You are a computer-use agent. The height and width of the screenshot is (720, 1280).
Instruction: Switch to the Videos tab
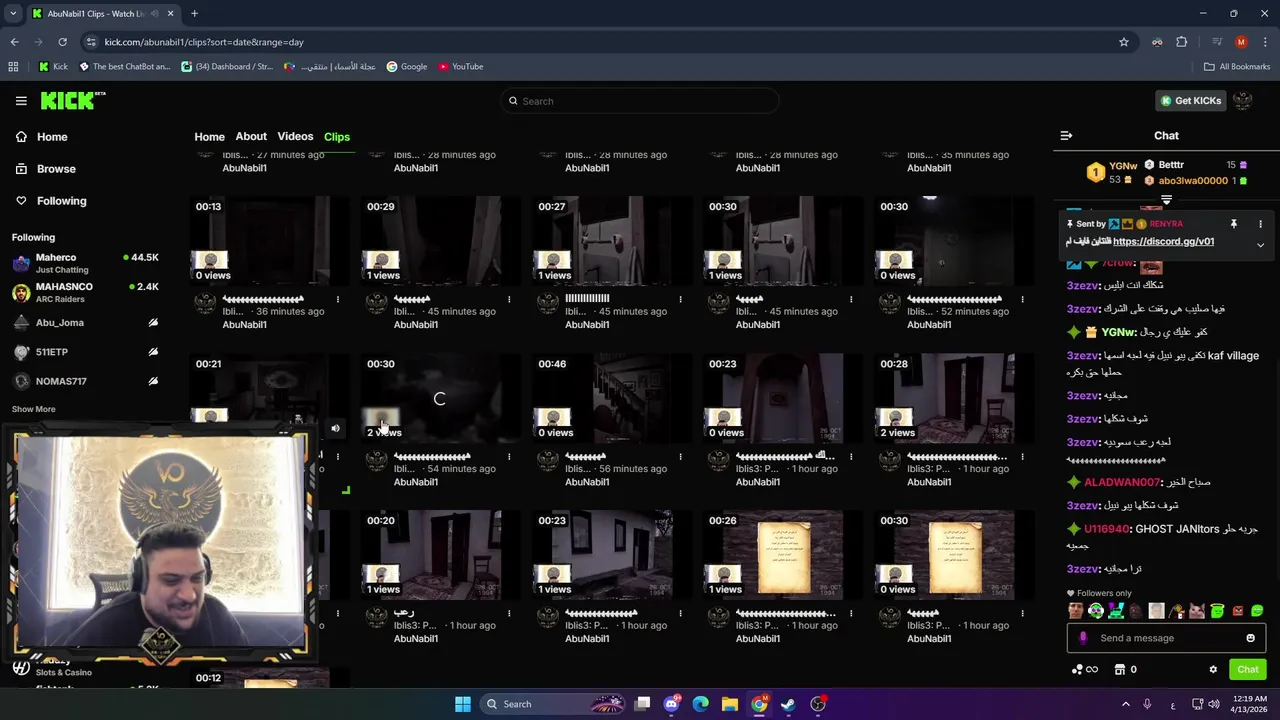[295, 137]
